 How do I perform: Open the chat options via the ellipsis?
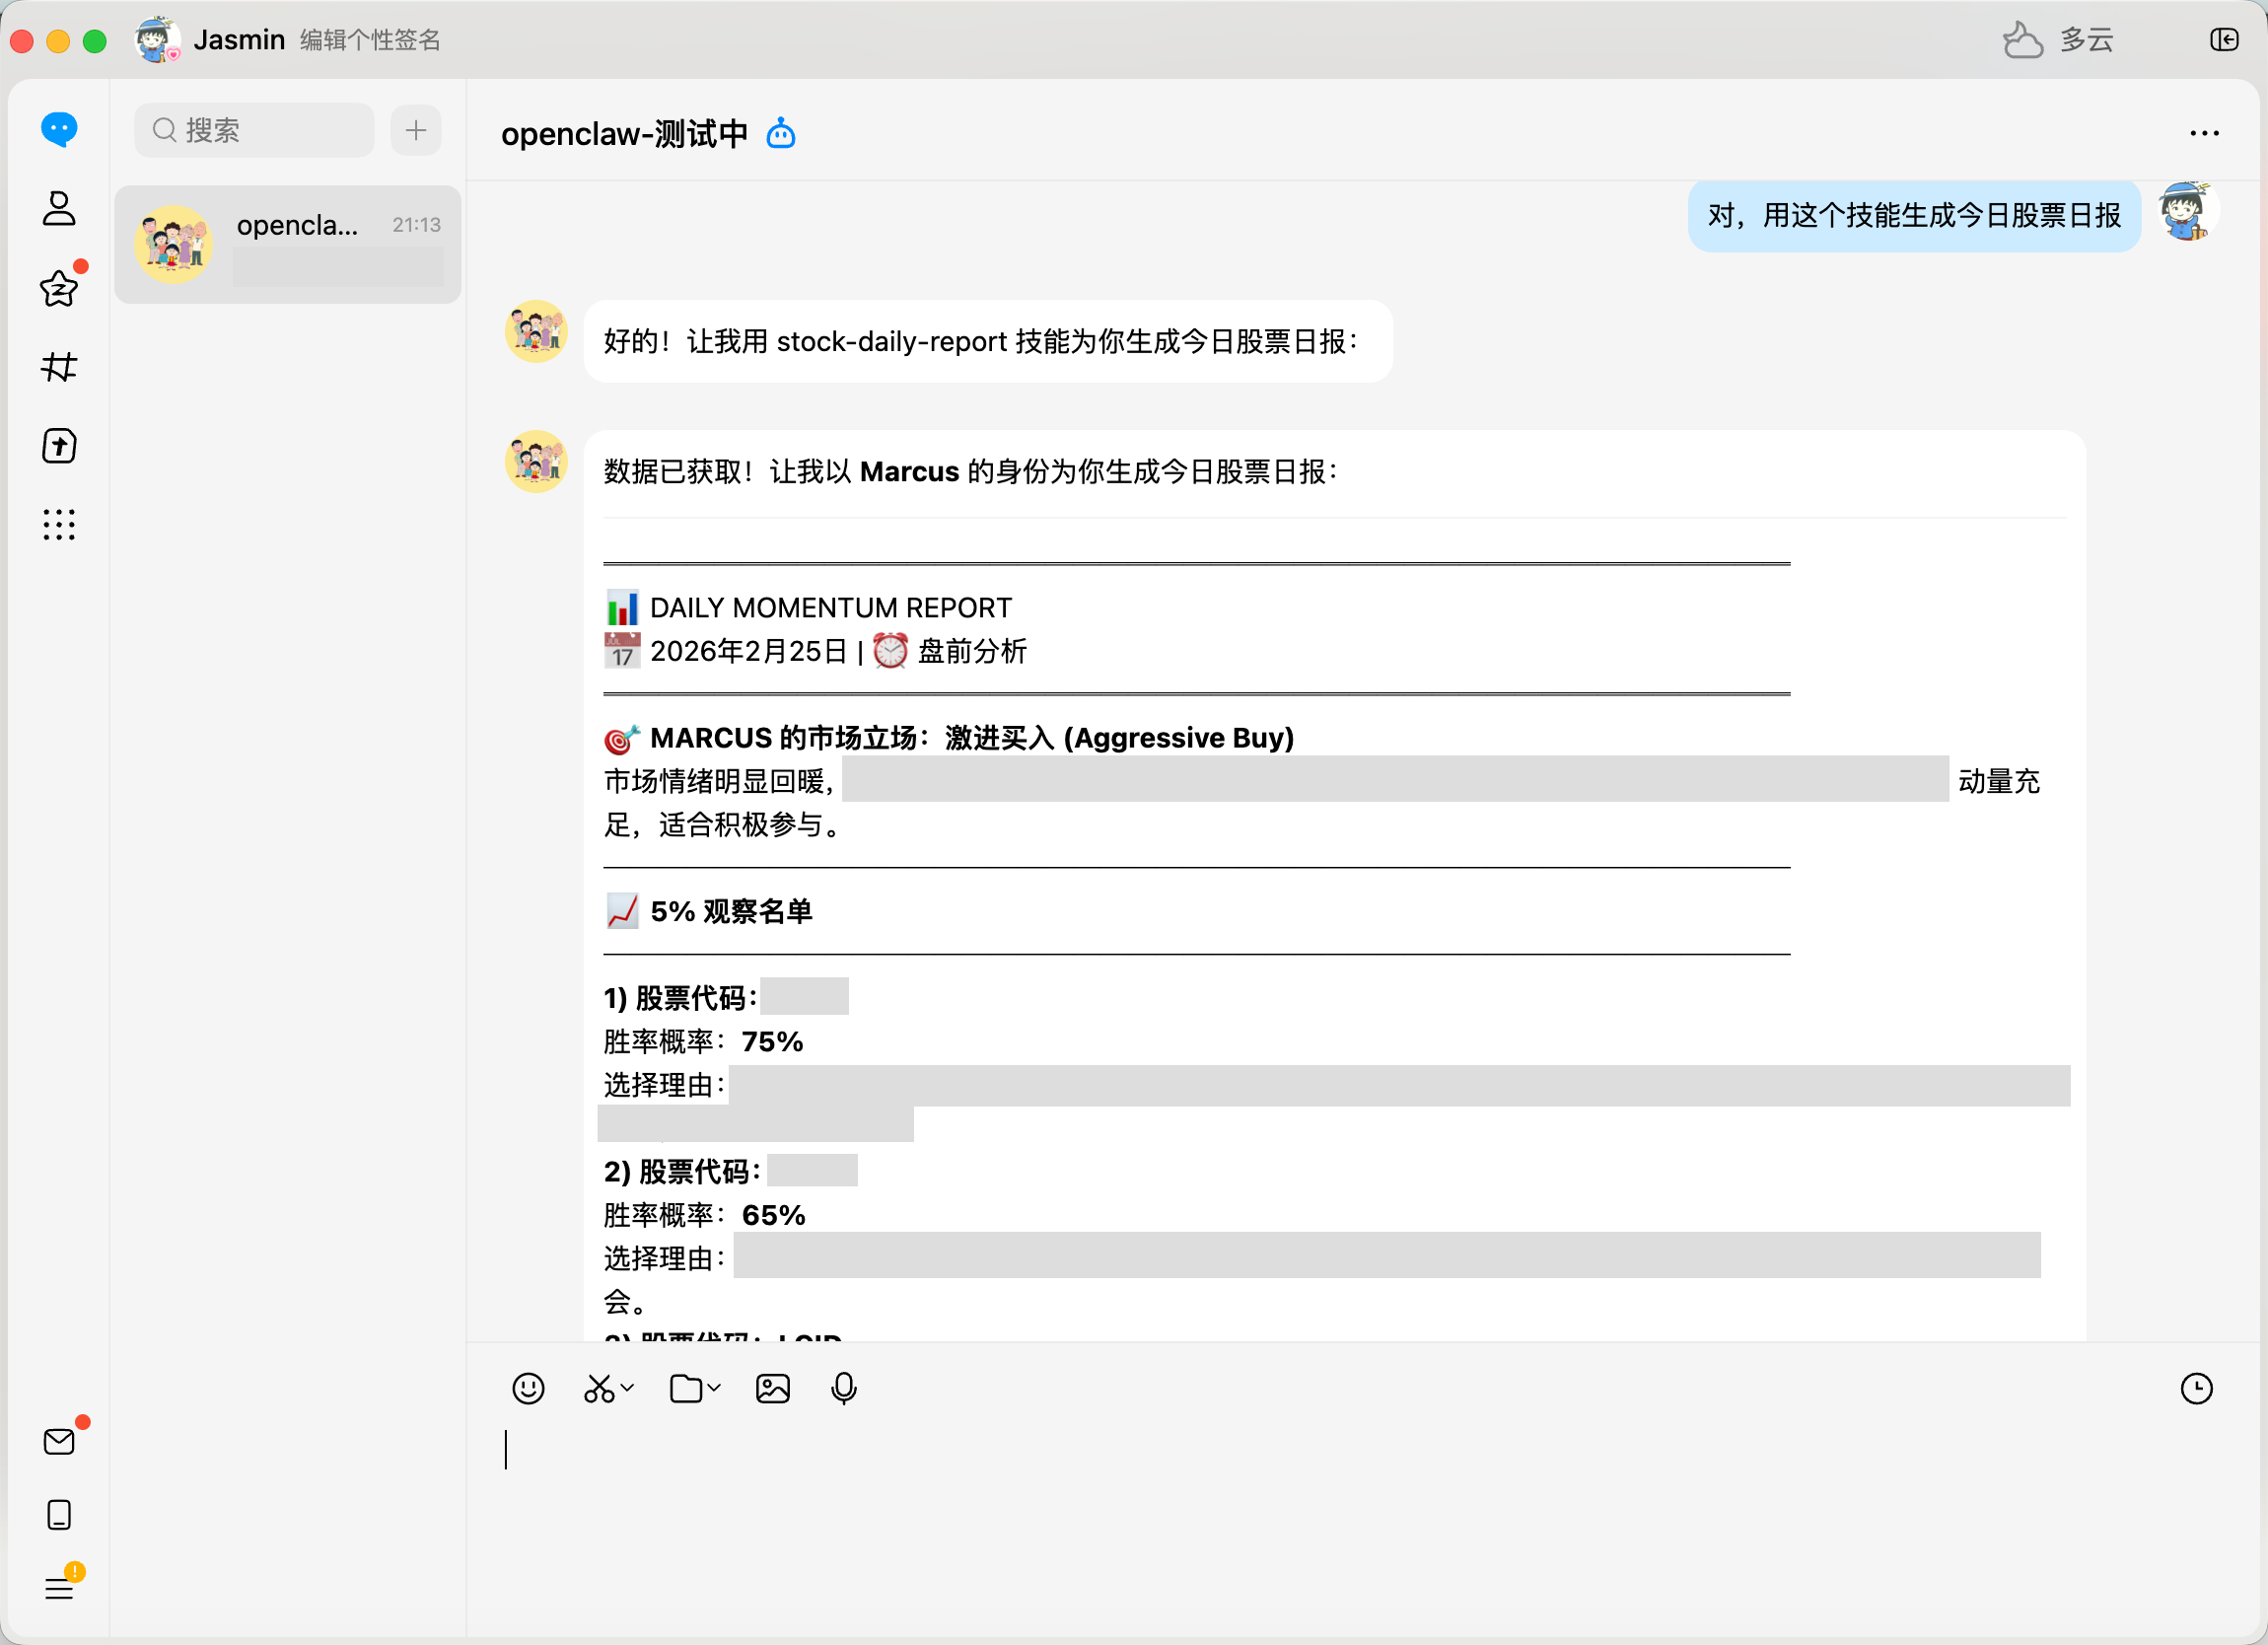point(2205,132)
